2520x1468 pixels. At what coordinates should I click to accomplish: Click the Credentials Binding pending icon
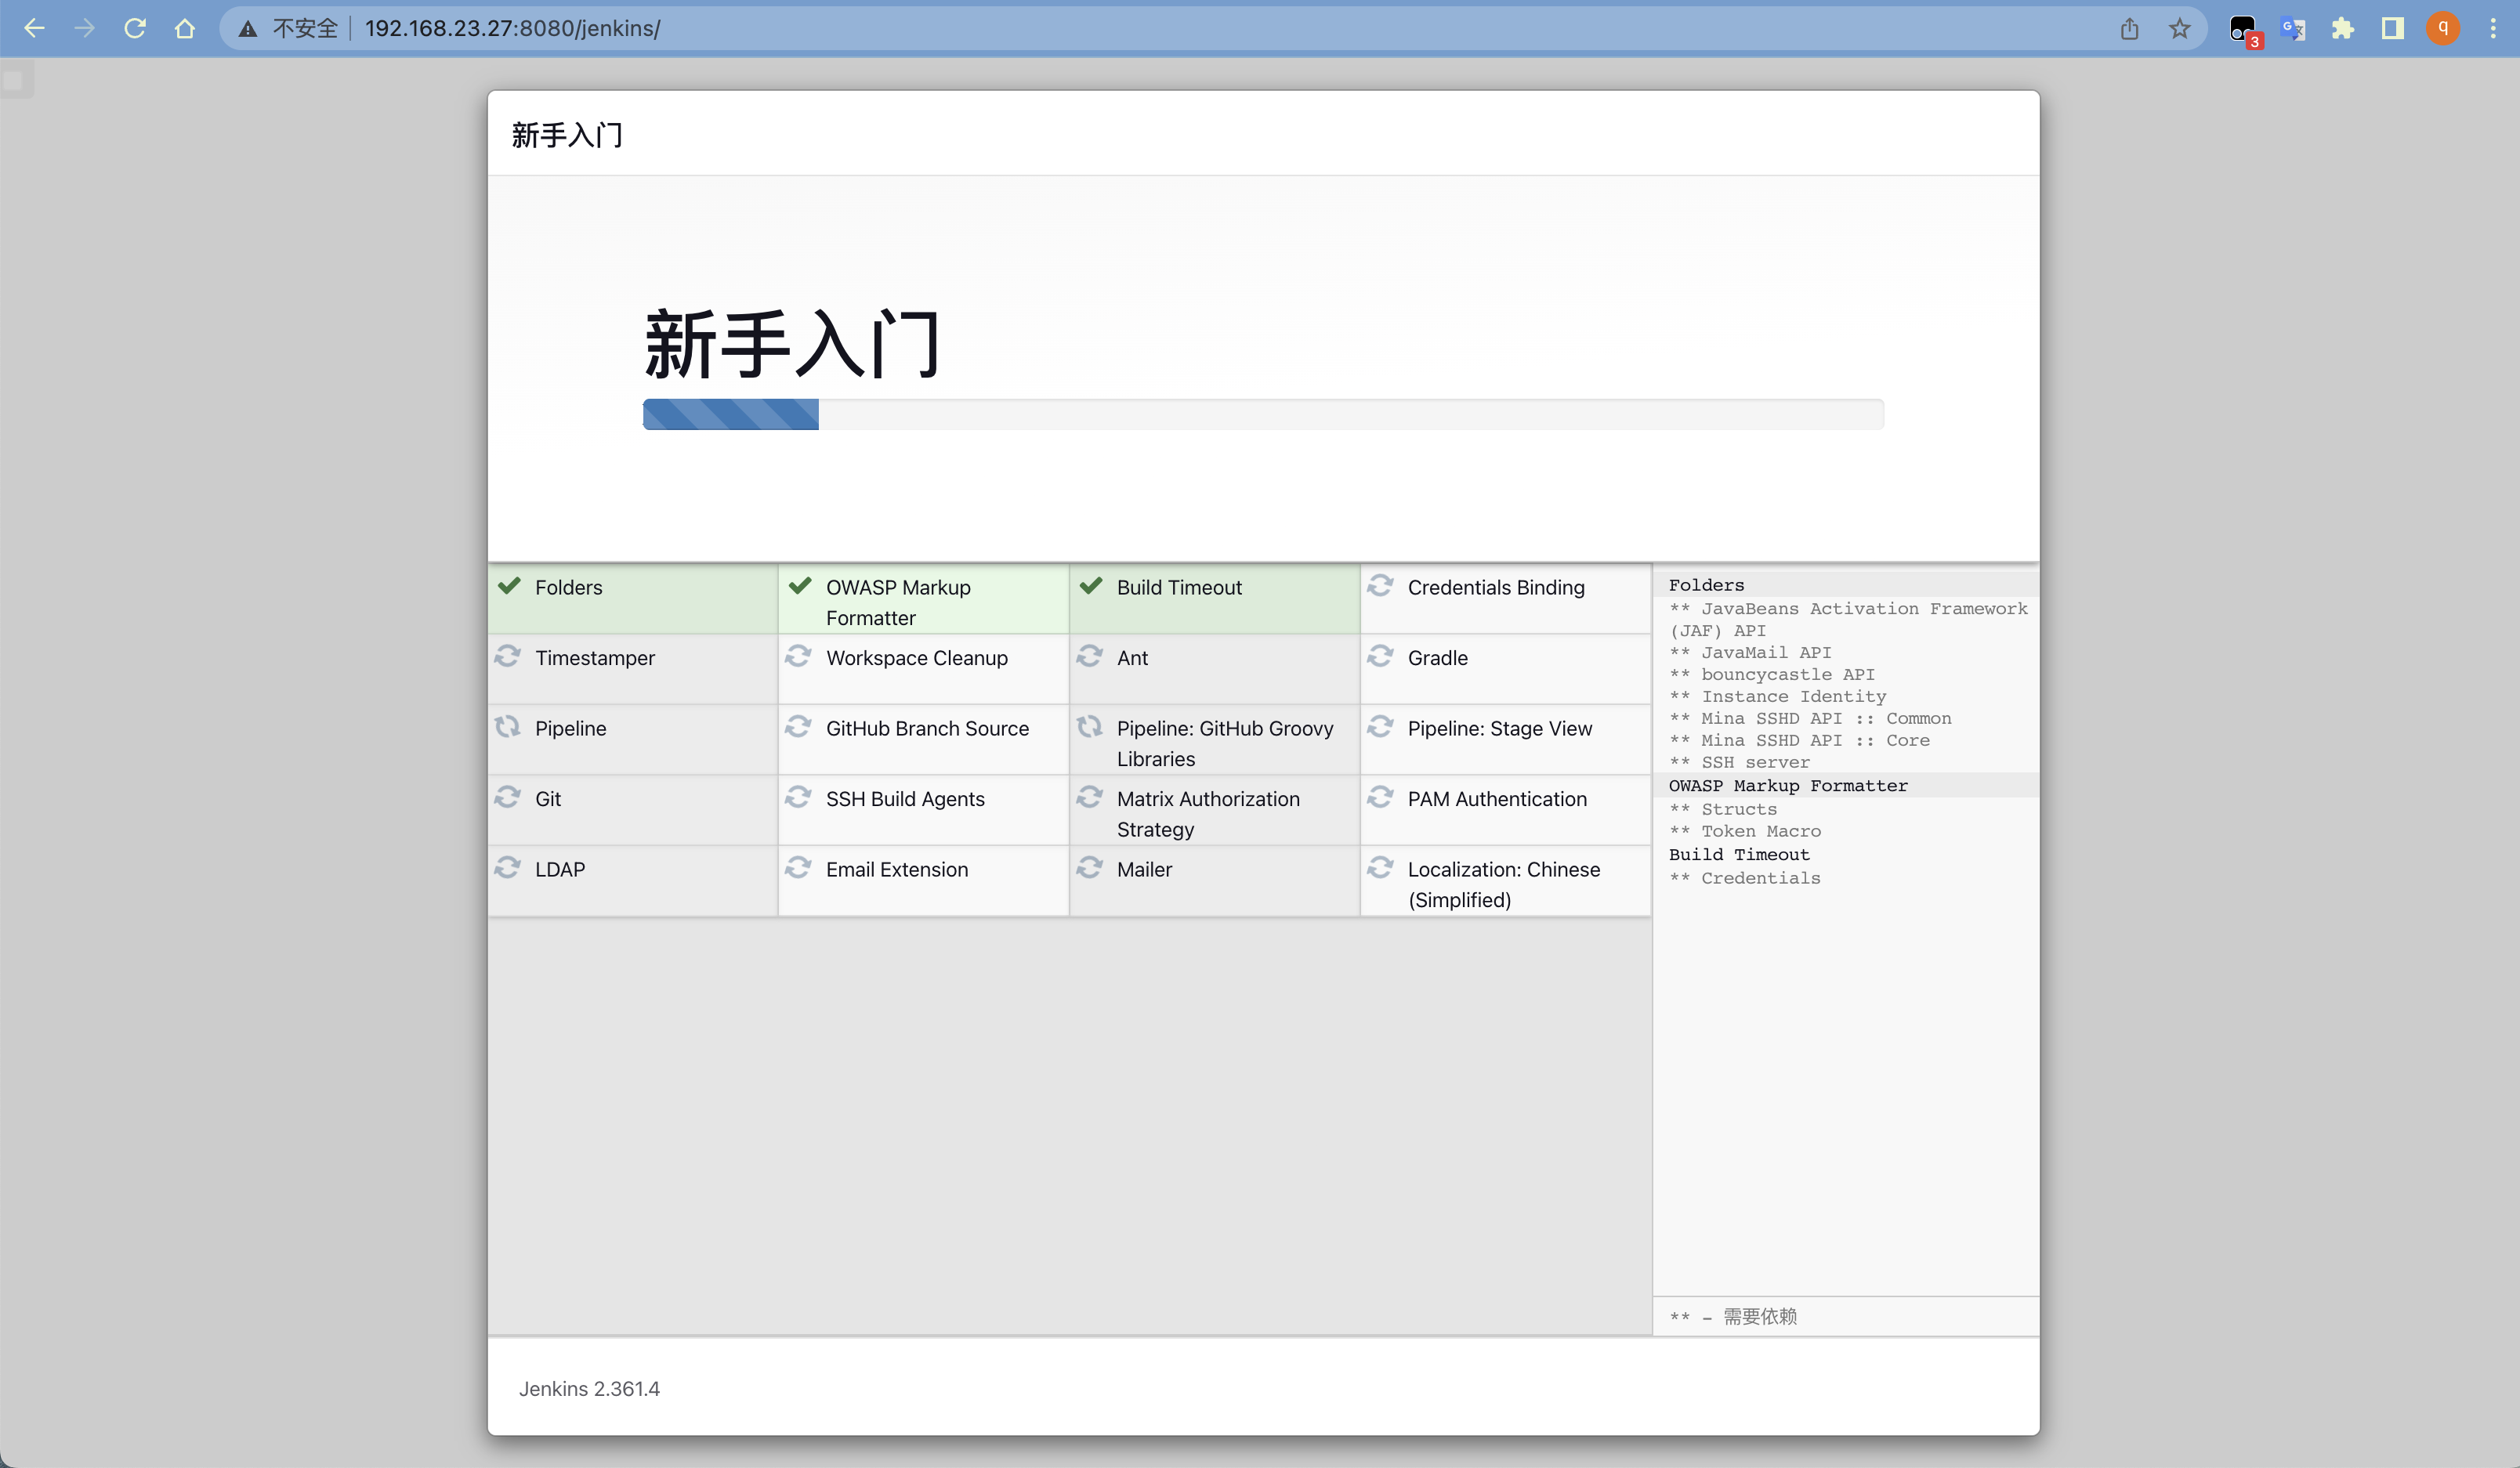pos(1381,585)
